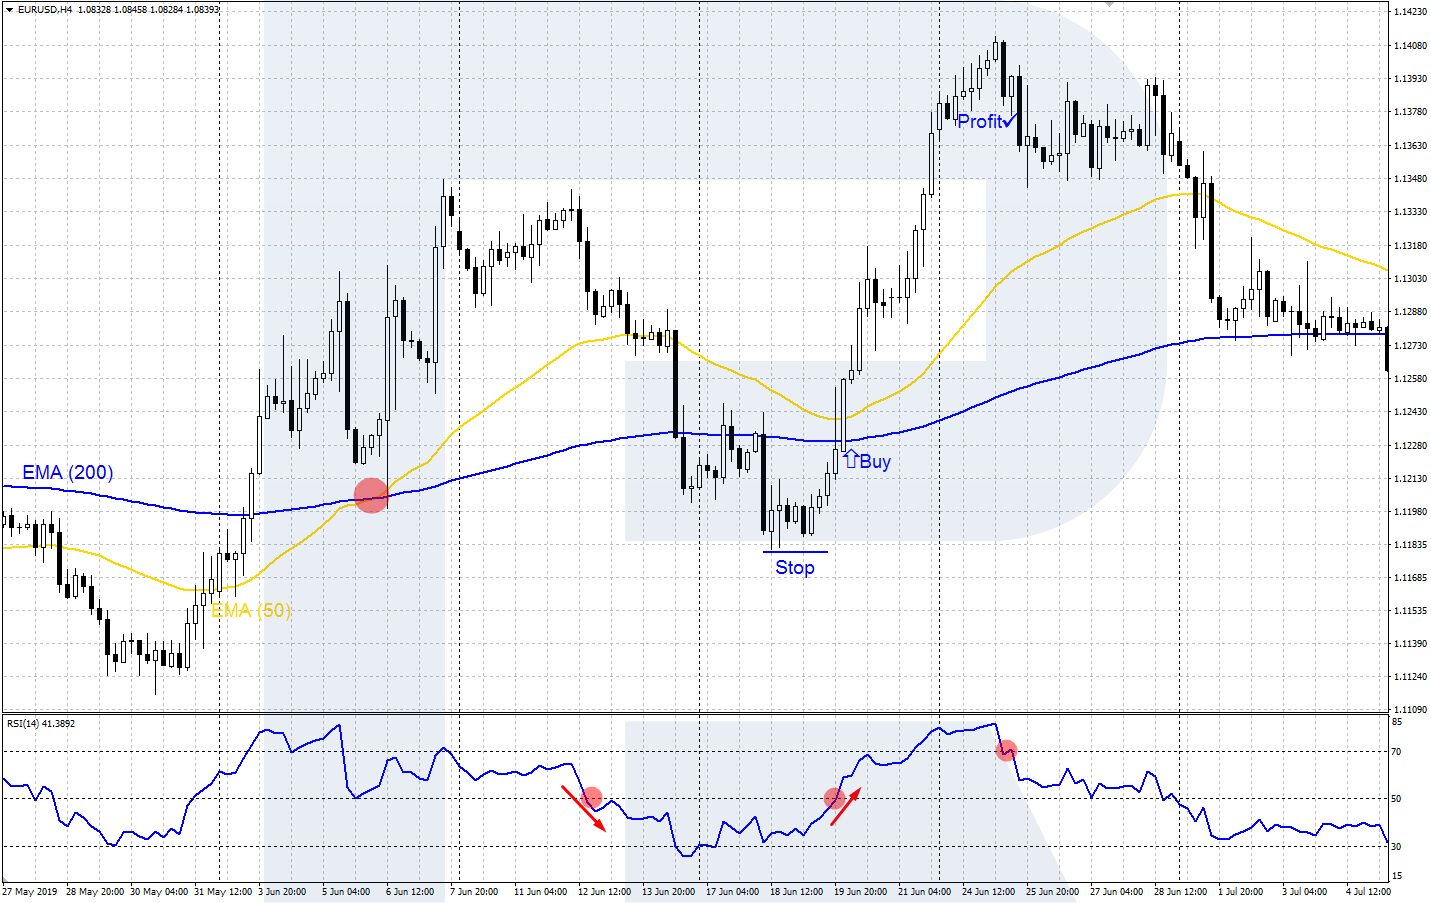Click price level 1.11835 on the axis

pyautogui.click(x=1410, y=545)
